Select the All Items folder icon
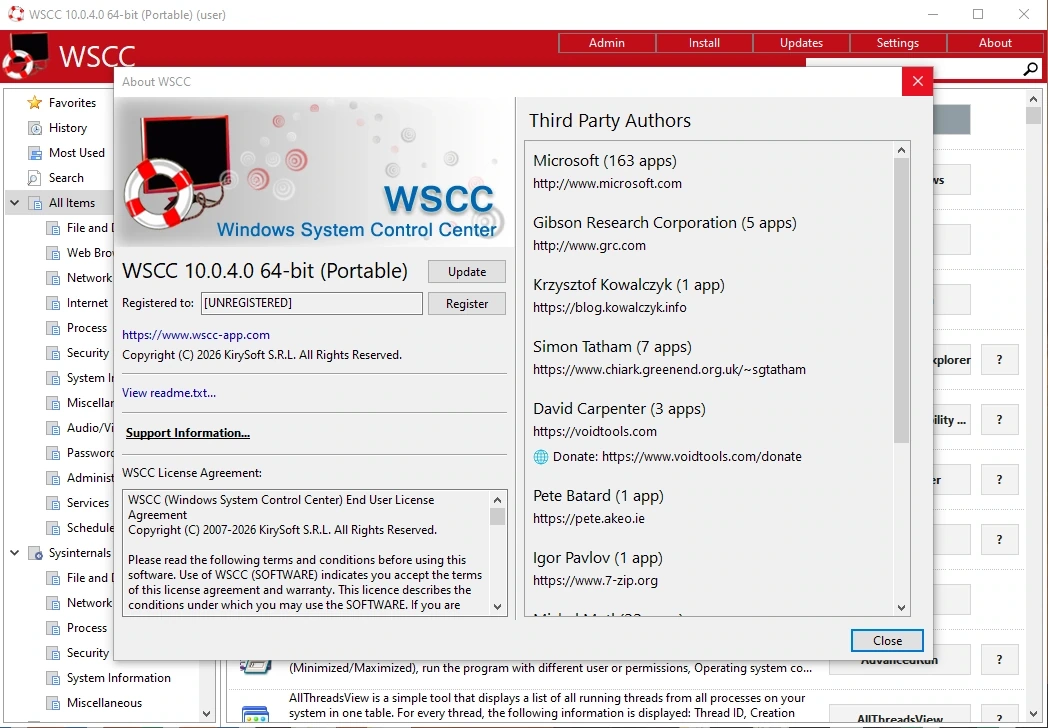This screenshot has width=1048, height=728. click(x=35, y=203)
